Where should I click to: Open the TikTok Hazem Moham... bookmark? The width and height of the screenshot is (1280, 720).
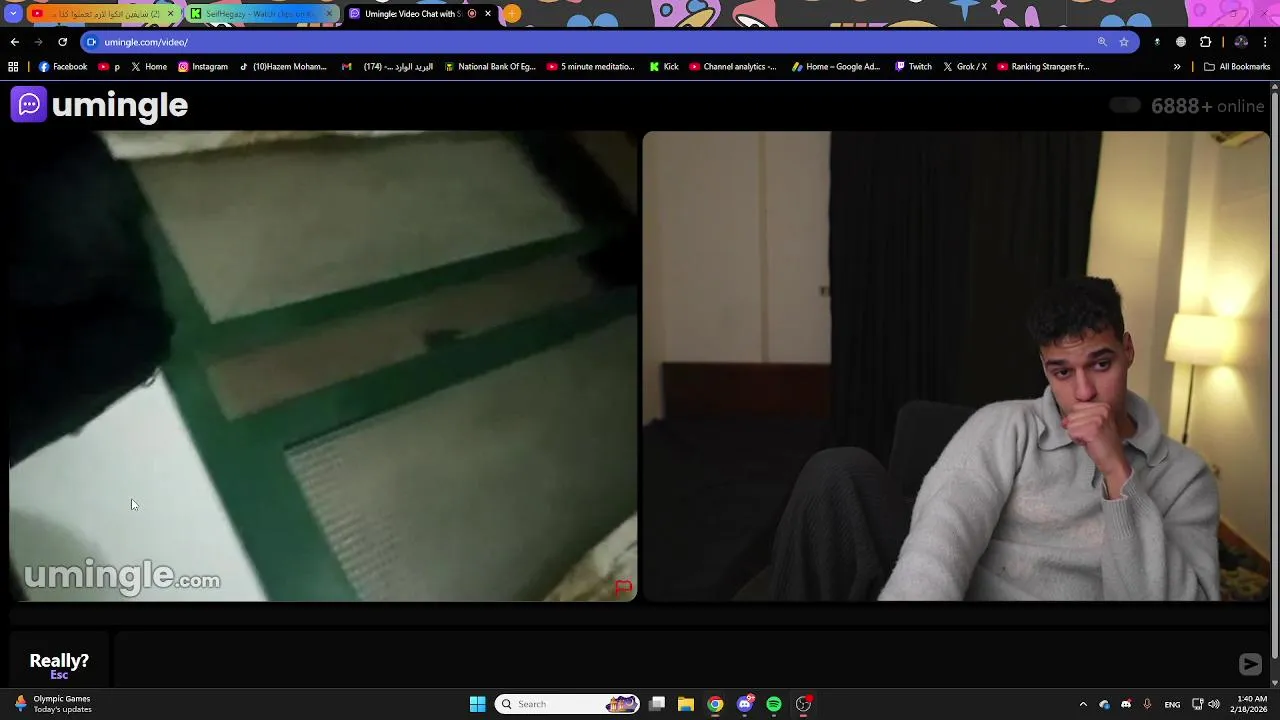(x=283, y=67)
